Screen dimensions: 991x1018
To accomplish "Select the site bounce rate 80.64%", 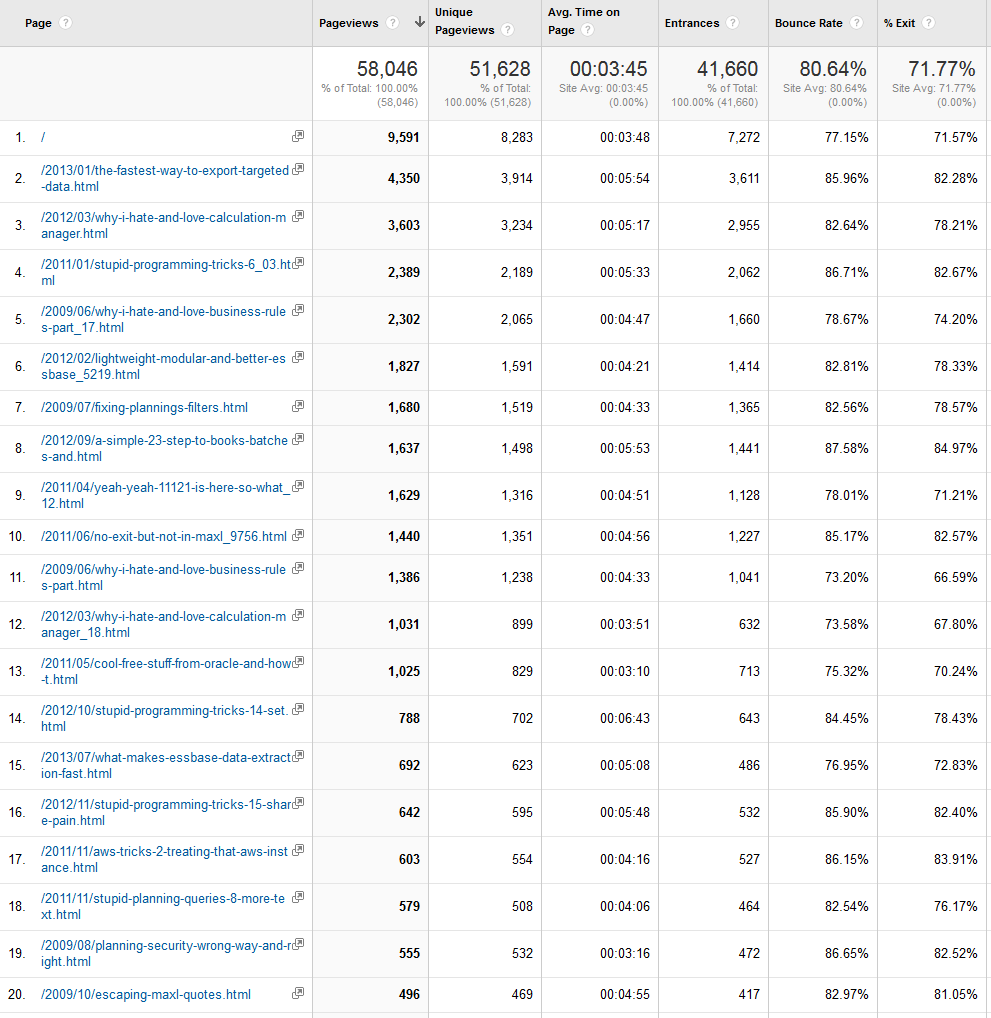I will (833, 69).
